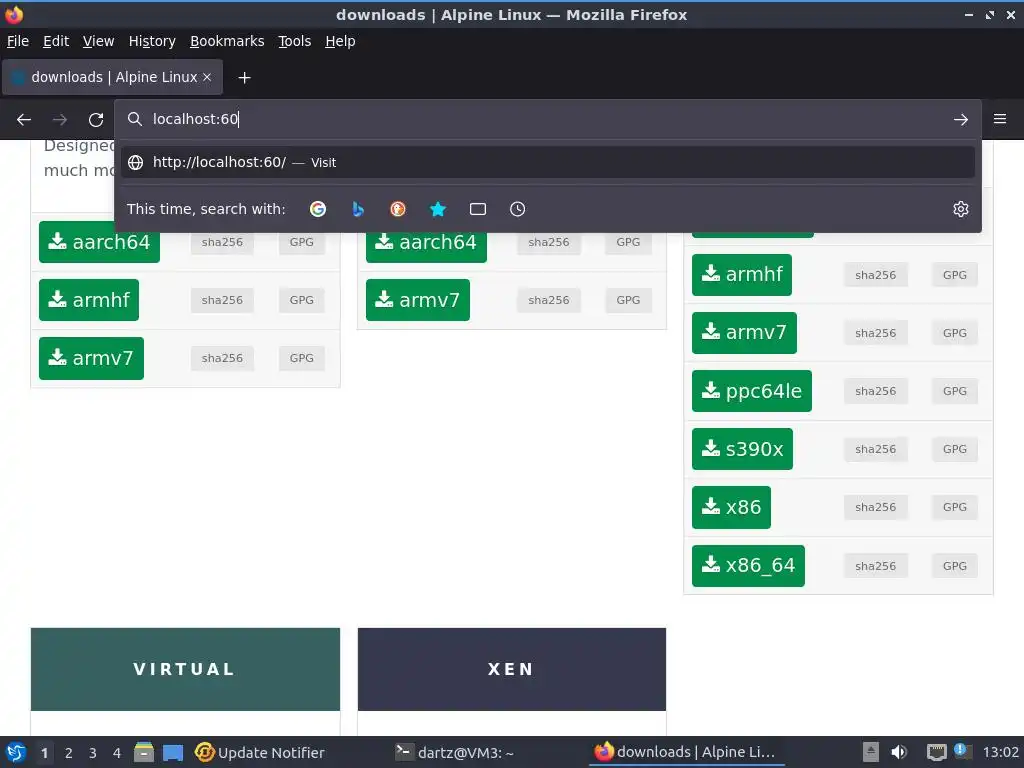Reload the current page
The height and width of the screenshot is (768, 1024).
(x=96, y=120)
